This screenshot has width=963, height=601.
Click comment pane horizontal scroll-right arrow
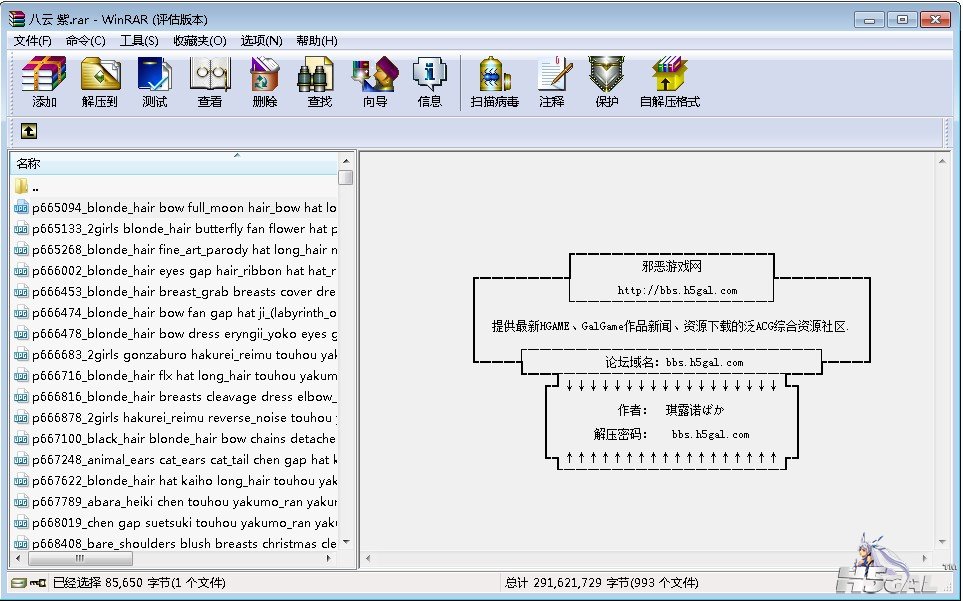(924, 559)
